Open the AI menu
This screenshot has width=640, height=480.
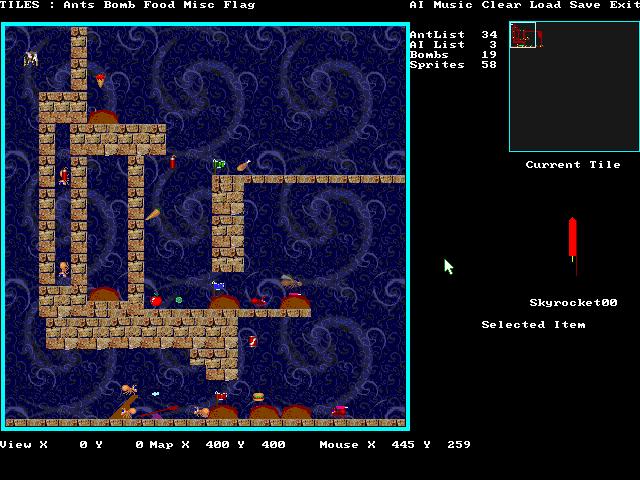click(417, 5)
